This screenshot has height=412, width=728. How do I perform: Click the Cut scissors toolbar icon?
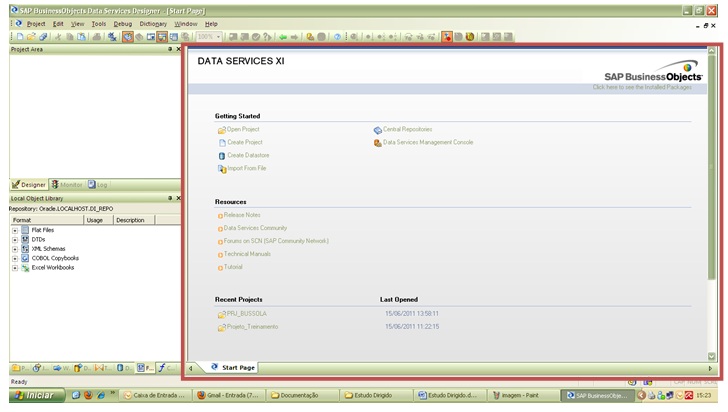(58, 37)
